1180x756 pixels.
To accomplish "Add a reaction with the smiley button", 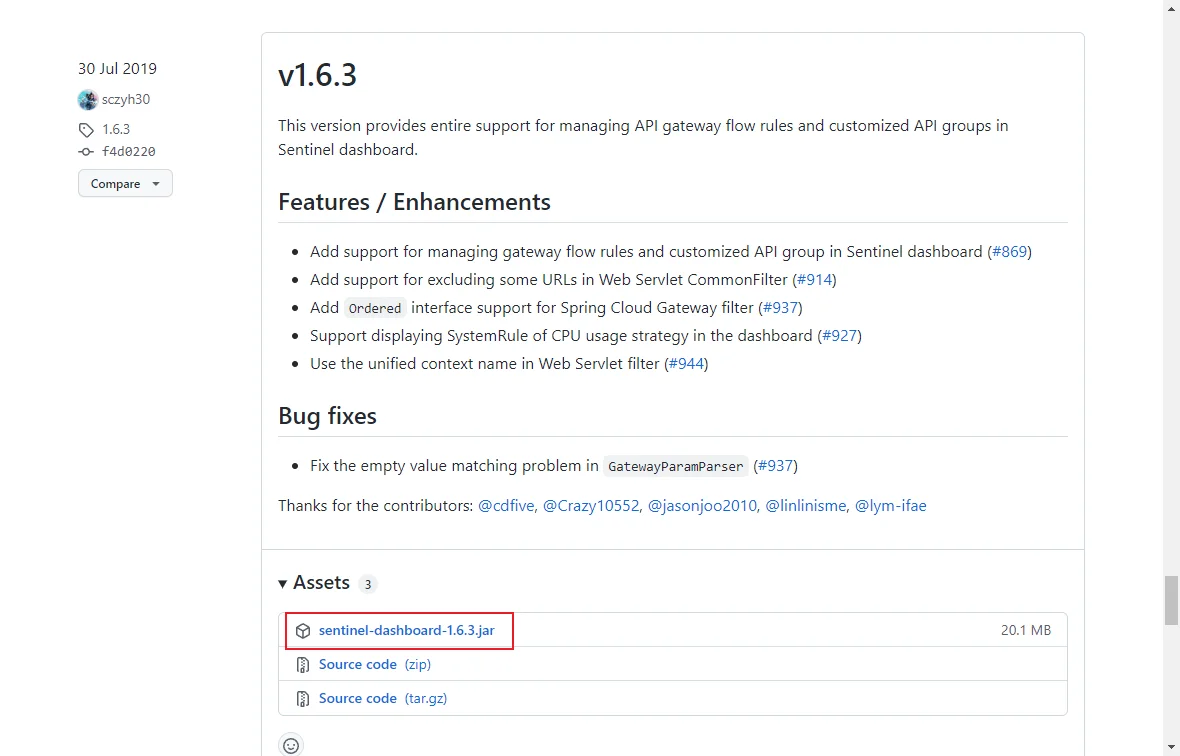I will (290, 745).
